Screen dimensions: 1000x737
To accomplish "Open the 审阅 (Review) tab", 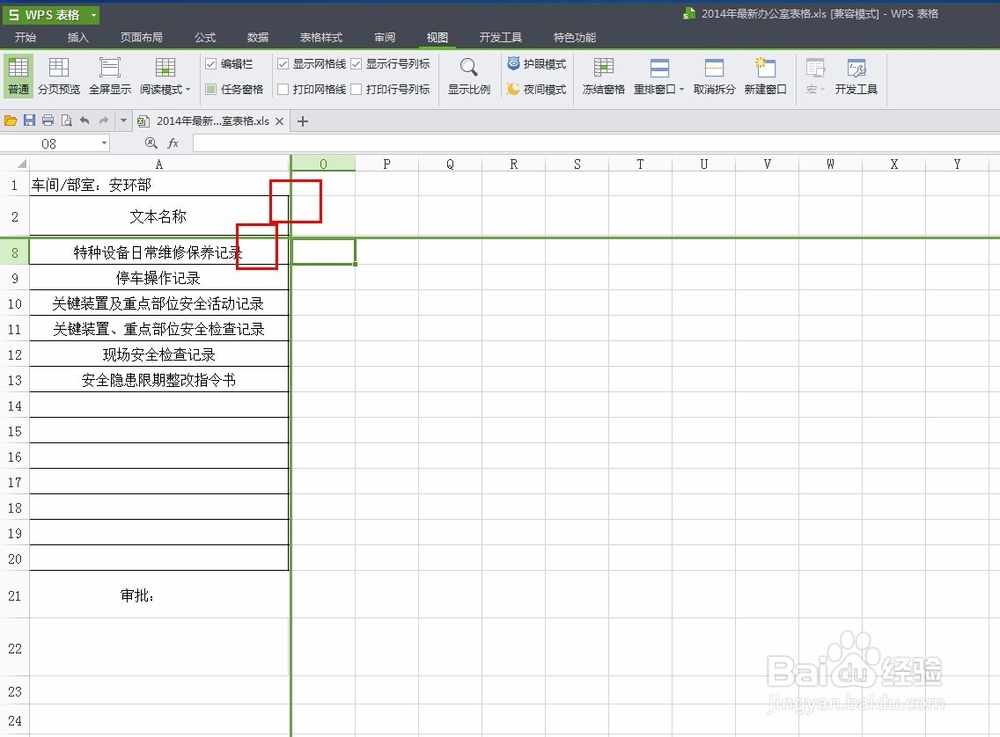I will click(385, 38).
